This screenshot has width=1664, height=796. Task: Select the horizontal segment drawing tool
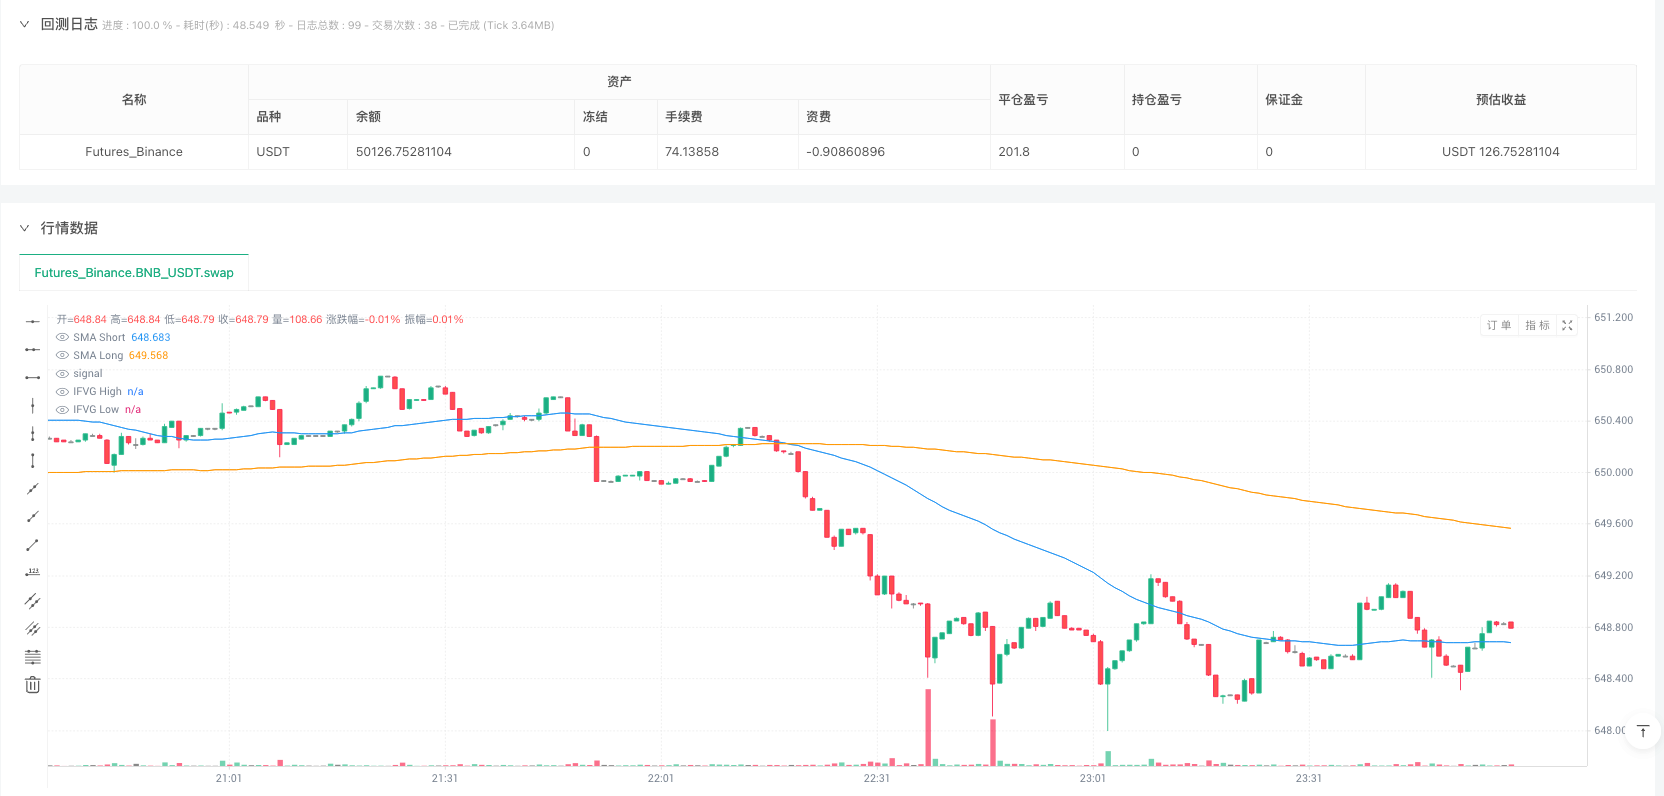click(33, 377)
